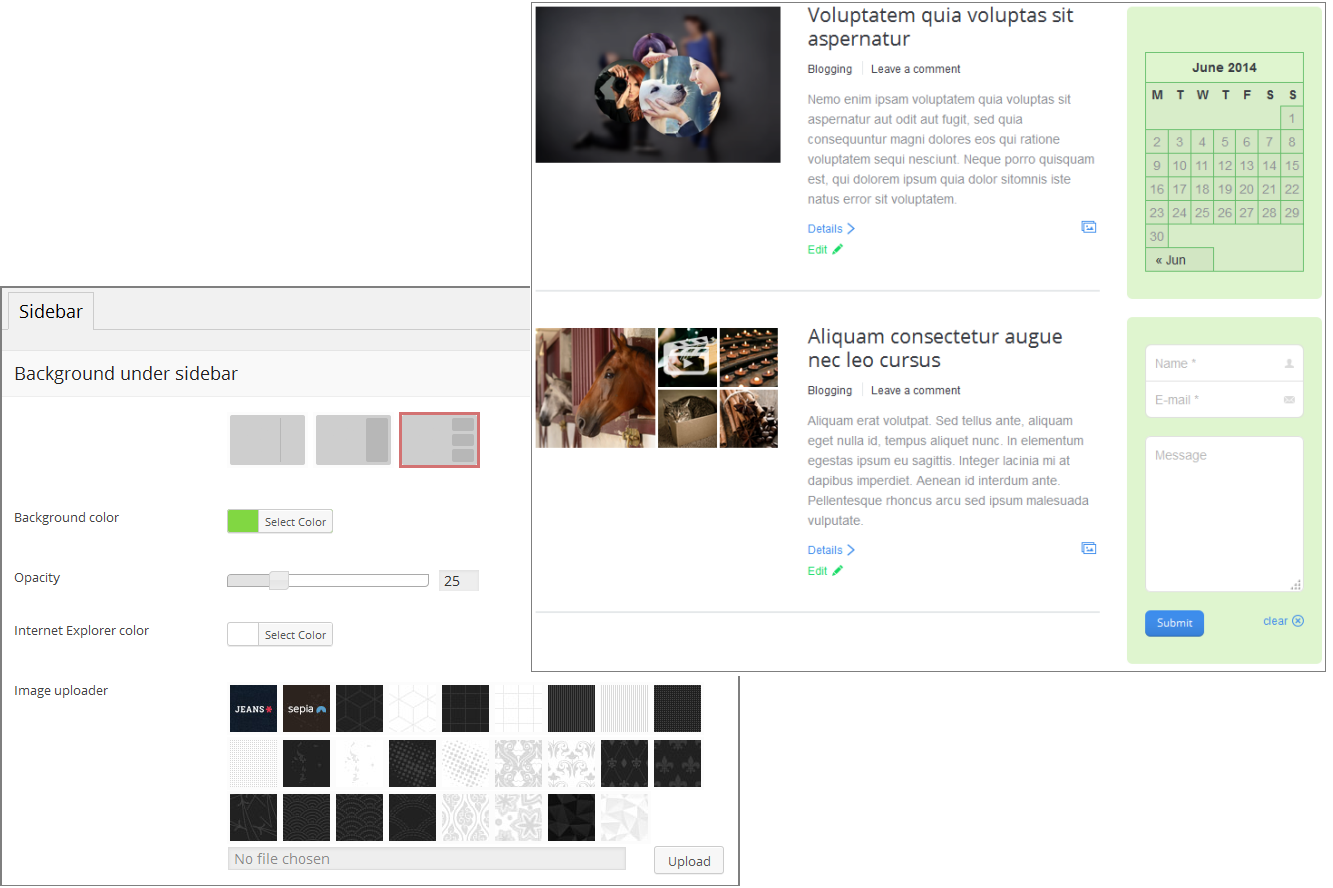This screenshot has height=888, width=1333.
Task: Click gallery icon on second blog post
Action: click(x=1088, y=548)
